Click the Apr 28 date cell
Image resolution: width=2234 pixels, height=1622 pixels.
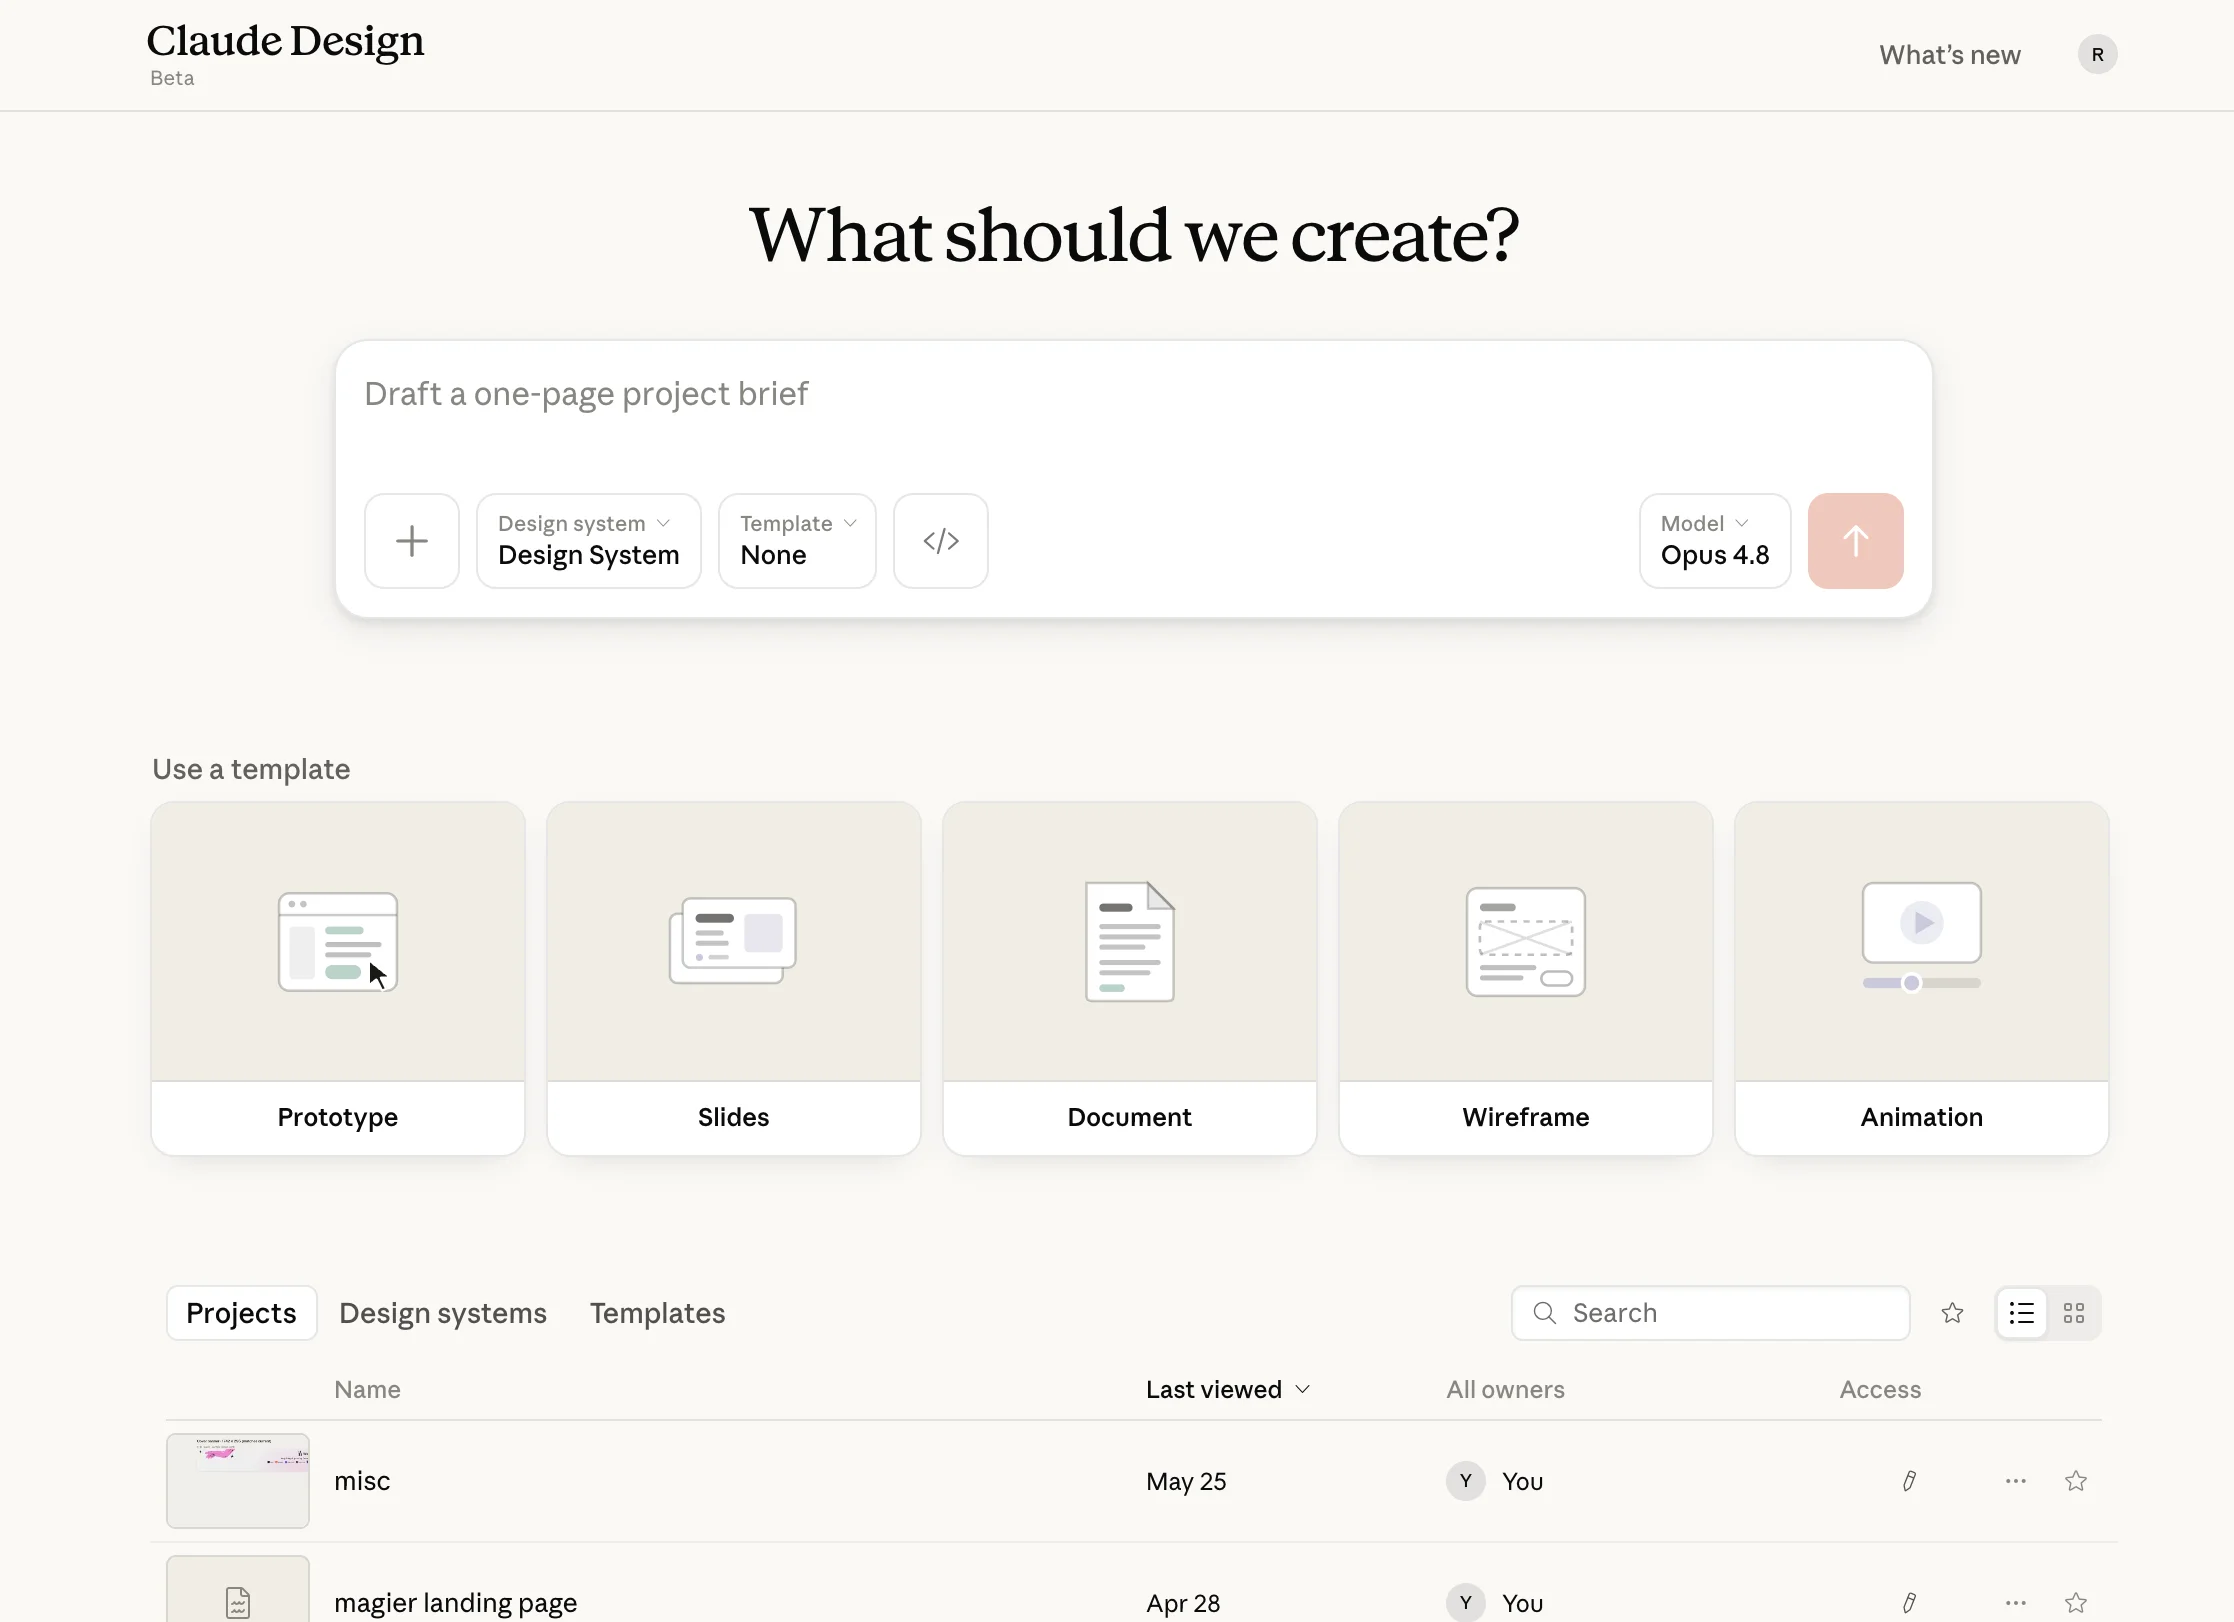pos(1183,1603)
